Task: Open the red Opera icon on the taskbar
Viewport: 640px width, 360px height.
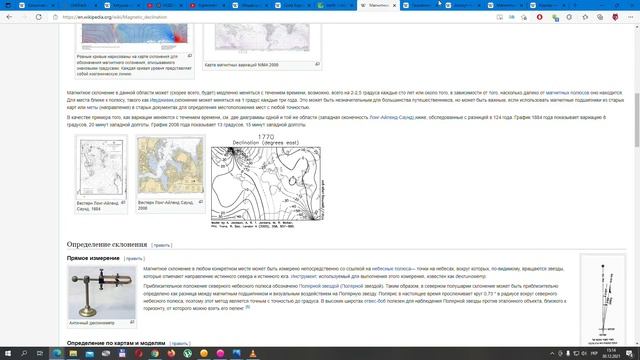Action: pyautogui.click(x=138, y=353)
